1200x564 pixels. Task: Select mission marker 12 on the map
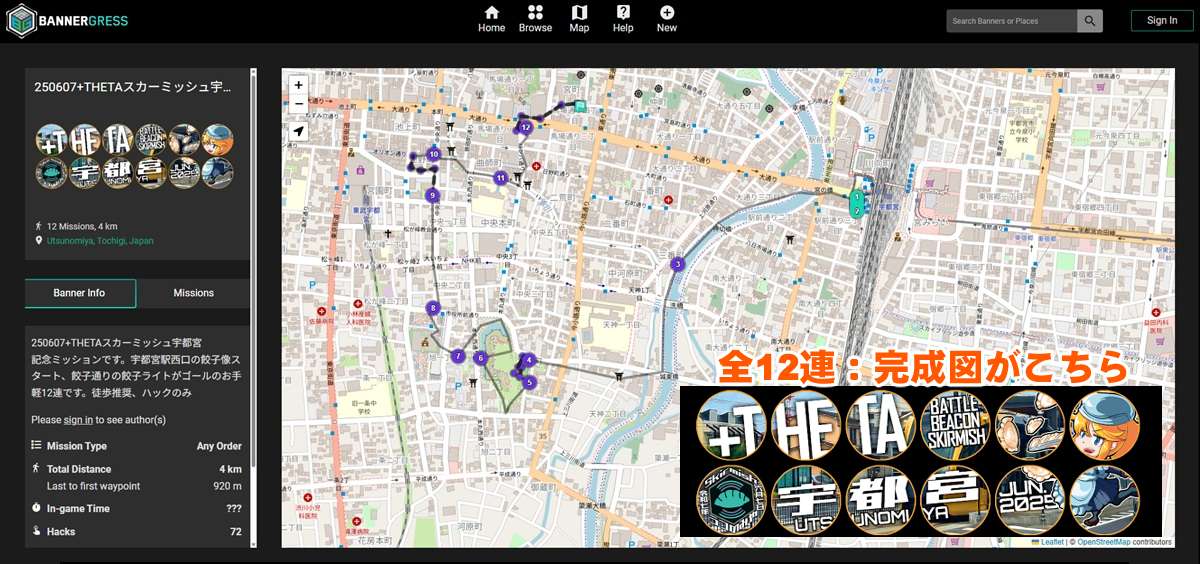[525, 127]
